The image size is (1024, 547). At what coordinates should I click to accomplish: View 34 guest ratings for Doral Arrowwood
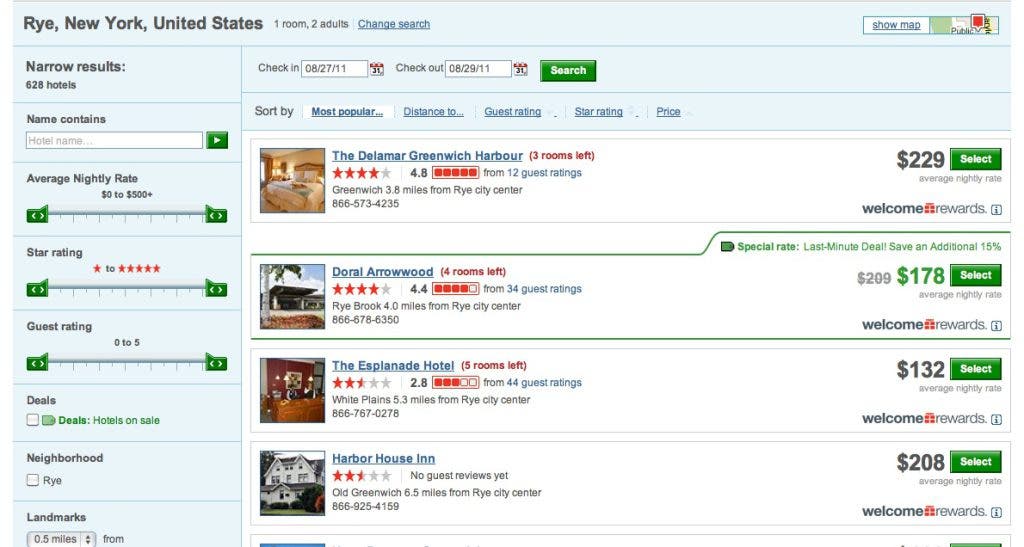tap(544, 289)
